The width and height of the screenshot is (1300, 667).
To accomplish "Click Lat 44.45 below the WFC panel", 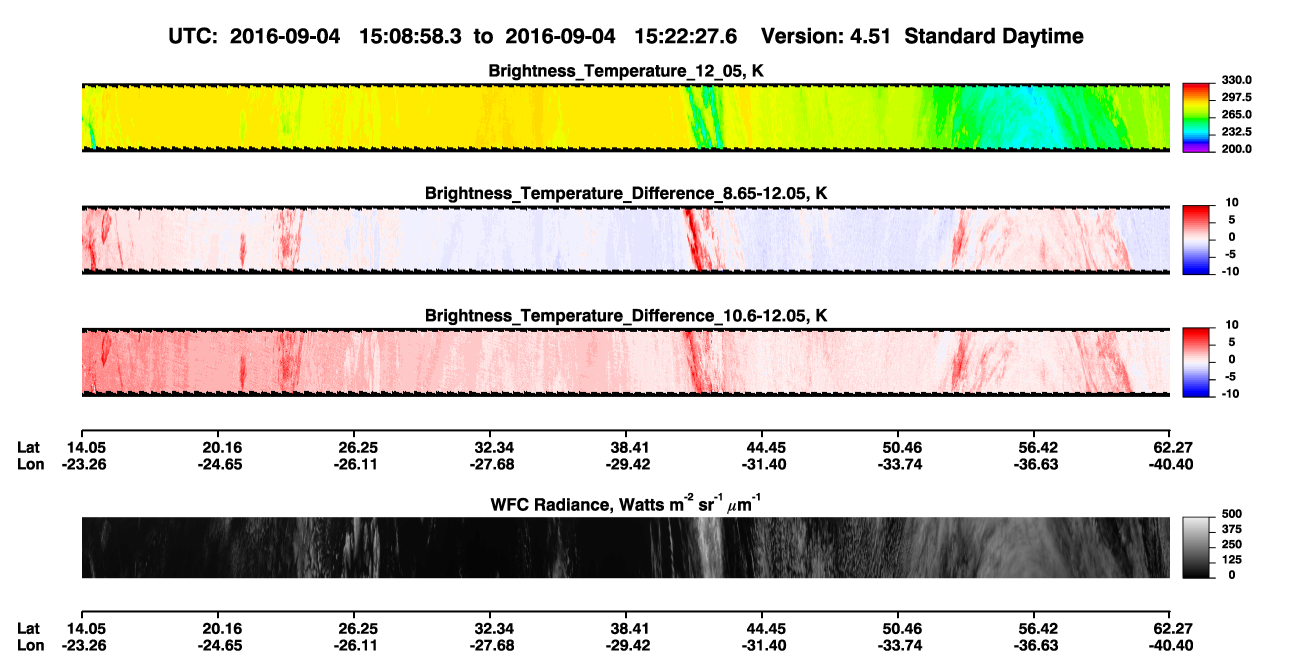I will [x=762, y=628].
